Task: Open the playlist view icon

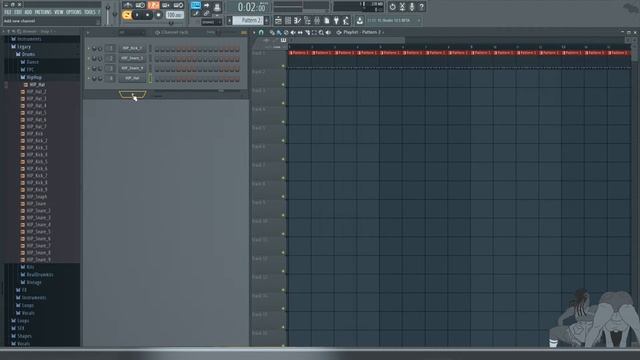Action: tap(278, 20)
